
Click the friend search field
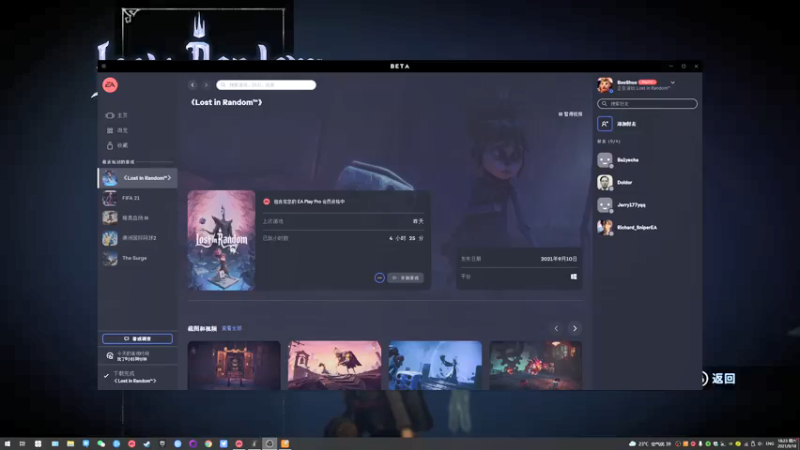647,104
